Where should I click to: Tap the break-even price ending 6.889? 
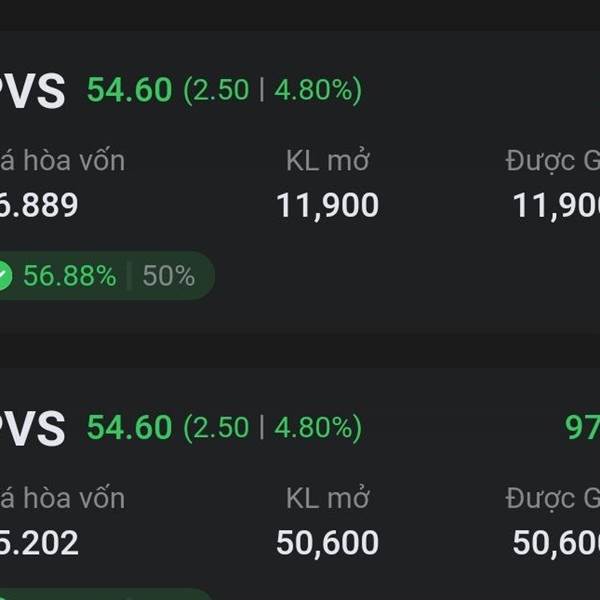(x=39, y=206)
